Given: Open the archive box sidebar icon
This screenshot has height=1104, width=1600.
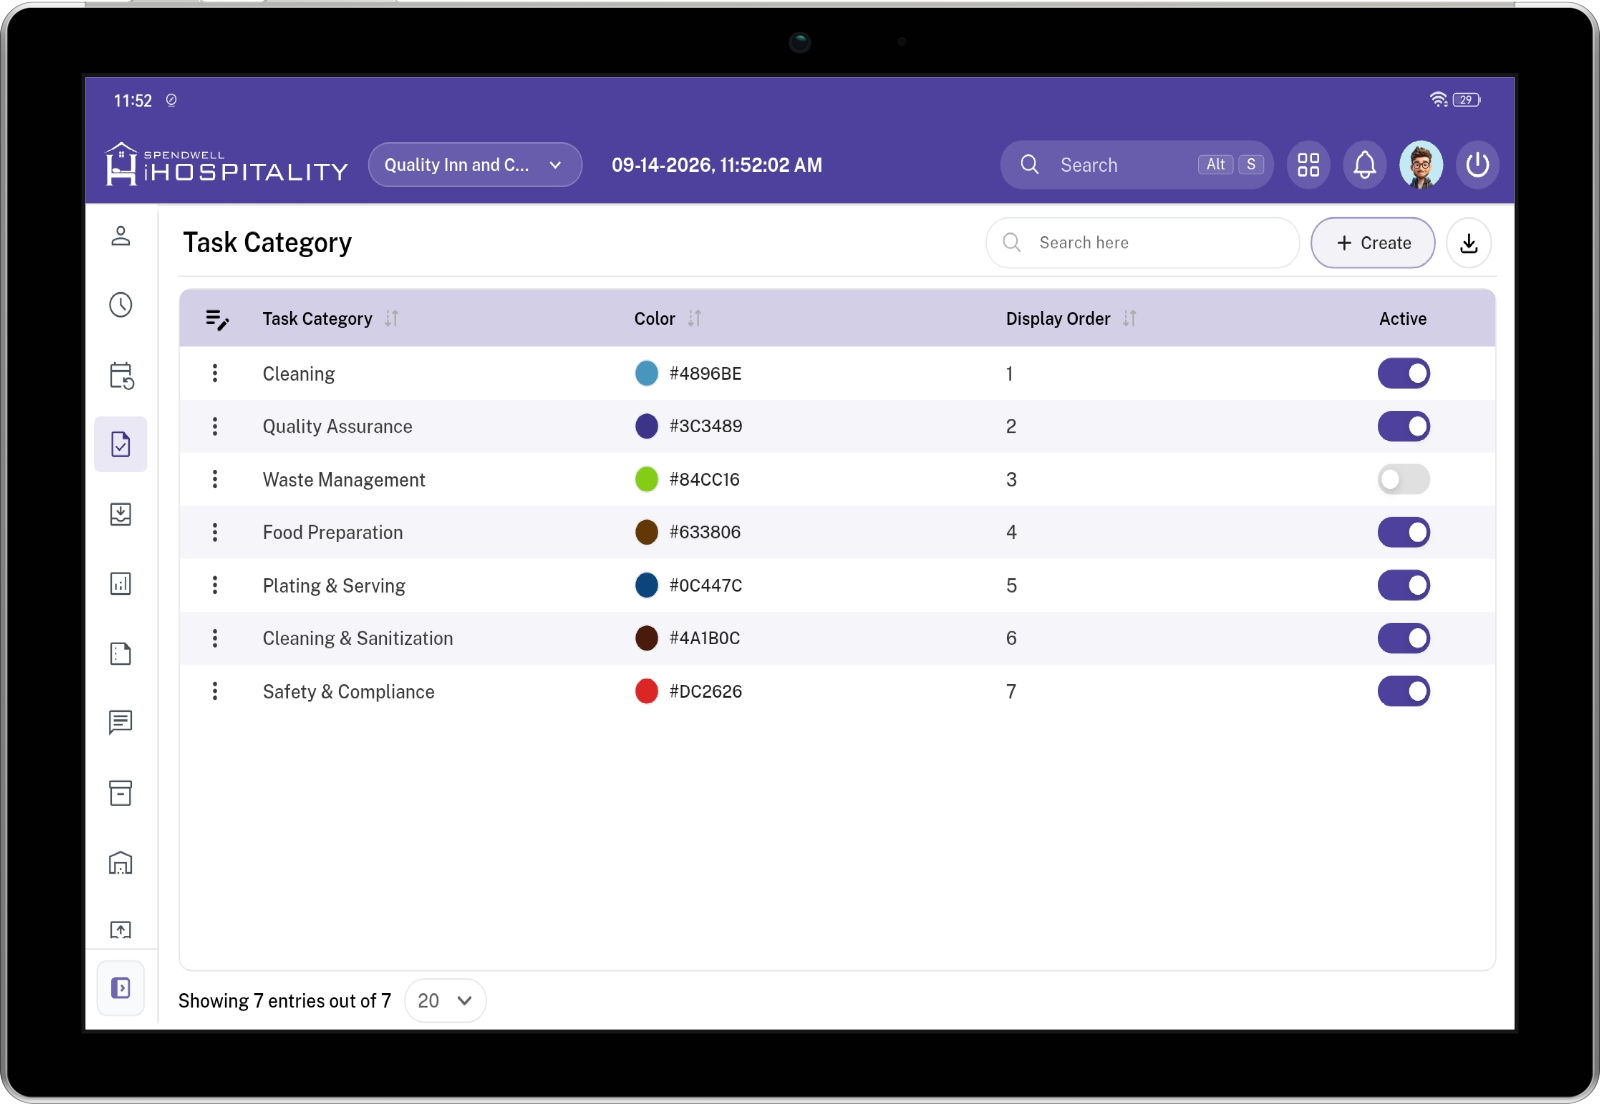Looking at the screenshot, I should click(121, 793).
